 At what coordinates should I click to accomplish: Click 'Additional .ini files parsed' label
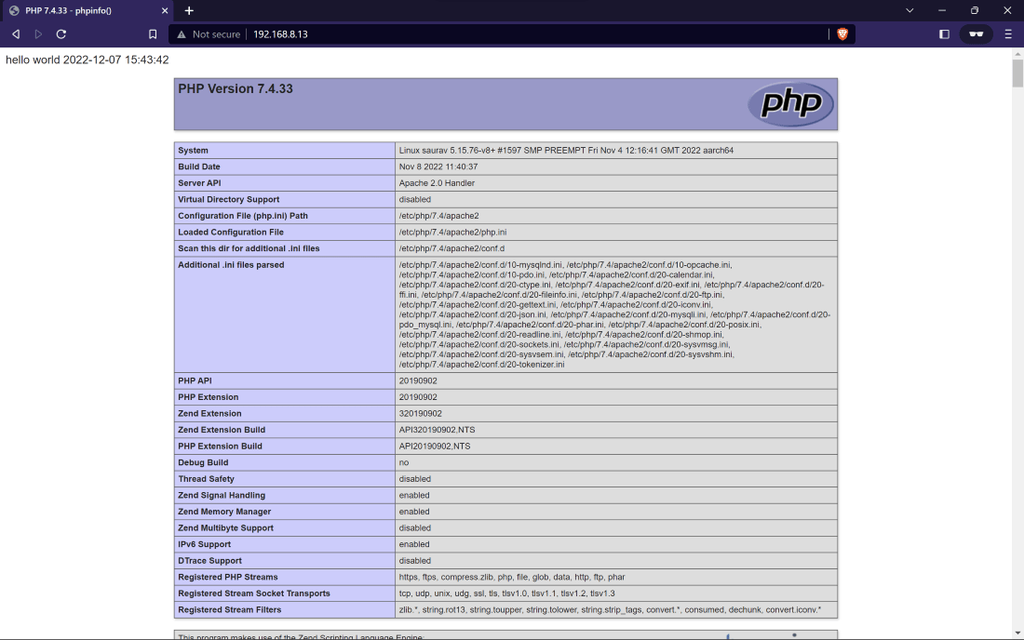[231, 264]
